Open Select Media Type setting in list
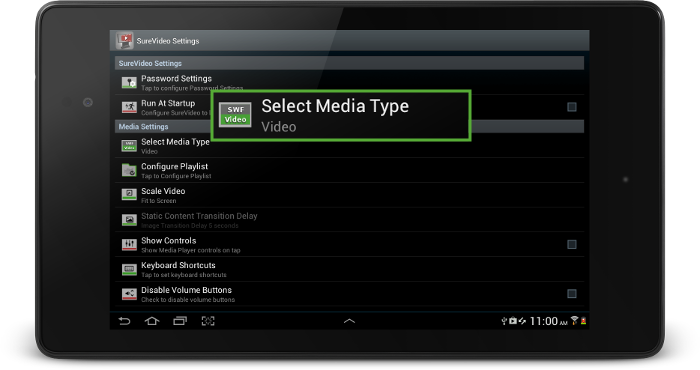The width and height of the screenshot is (700, 370). click(350, 146)
